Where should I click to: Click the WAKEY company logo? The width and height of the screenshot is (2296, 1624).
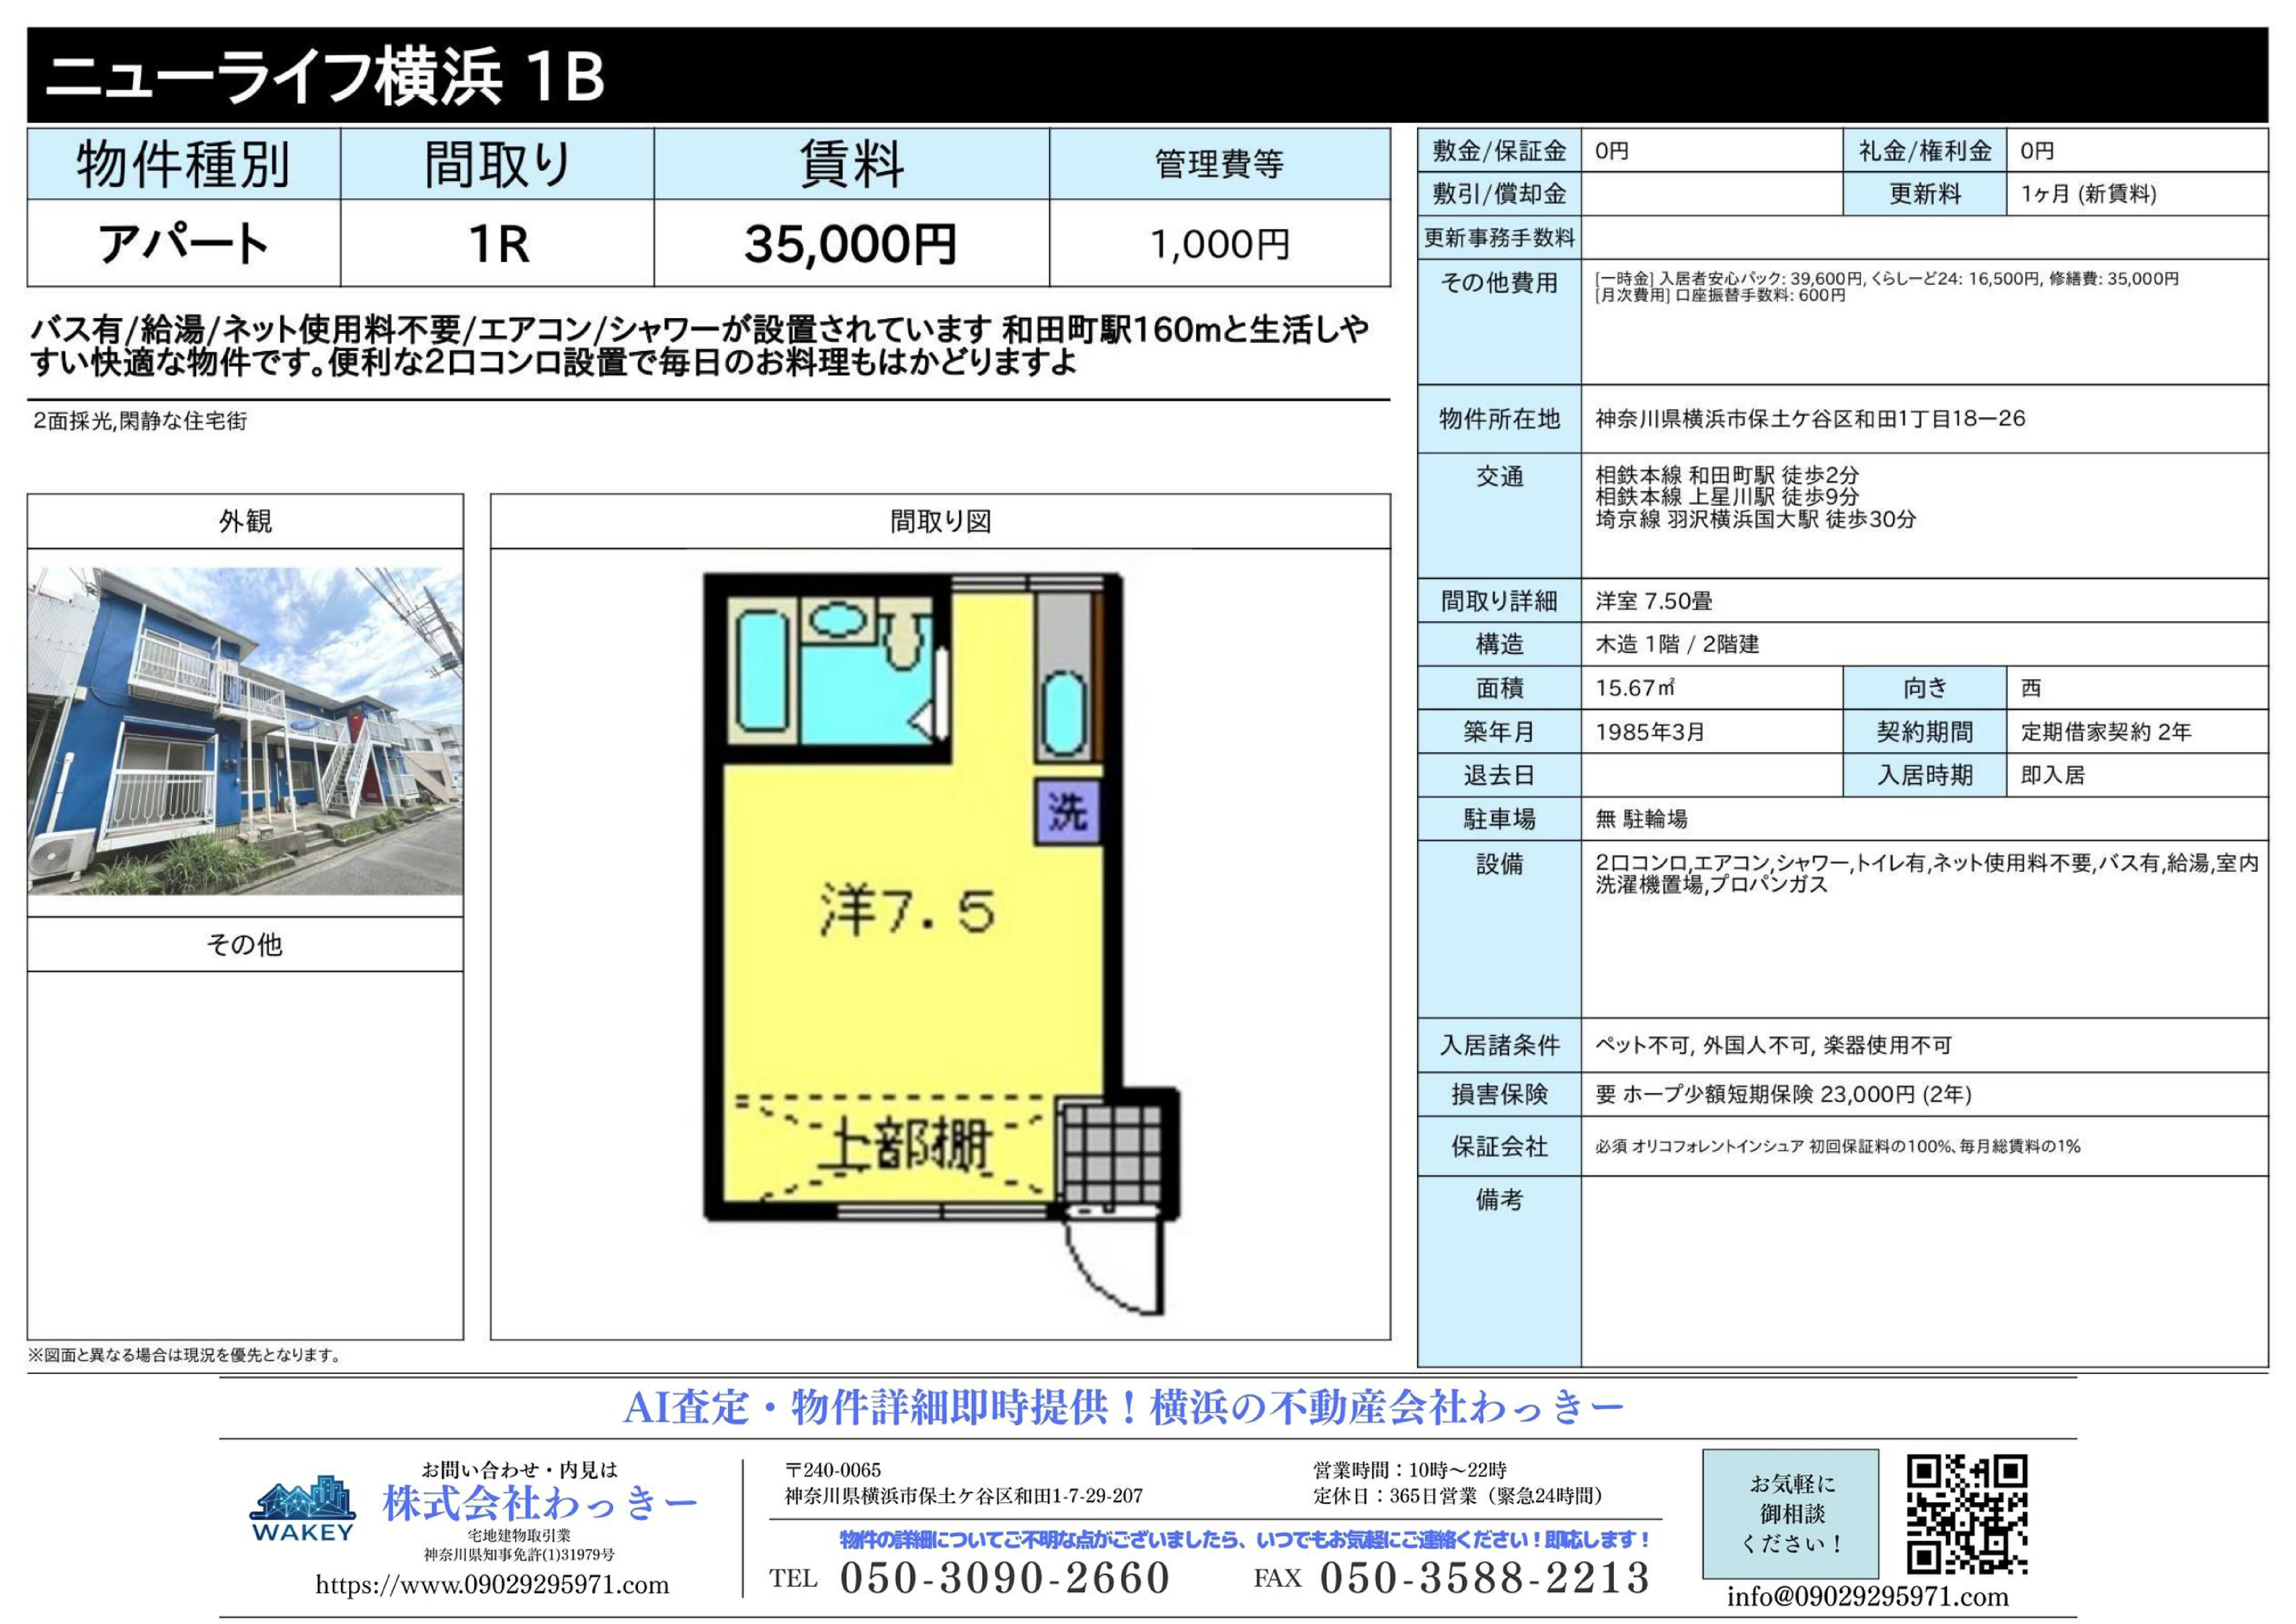pos(302,1508)
